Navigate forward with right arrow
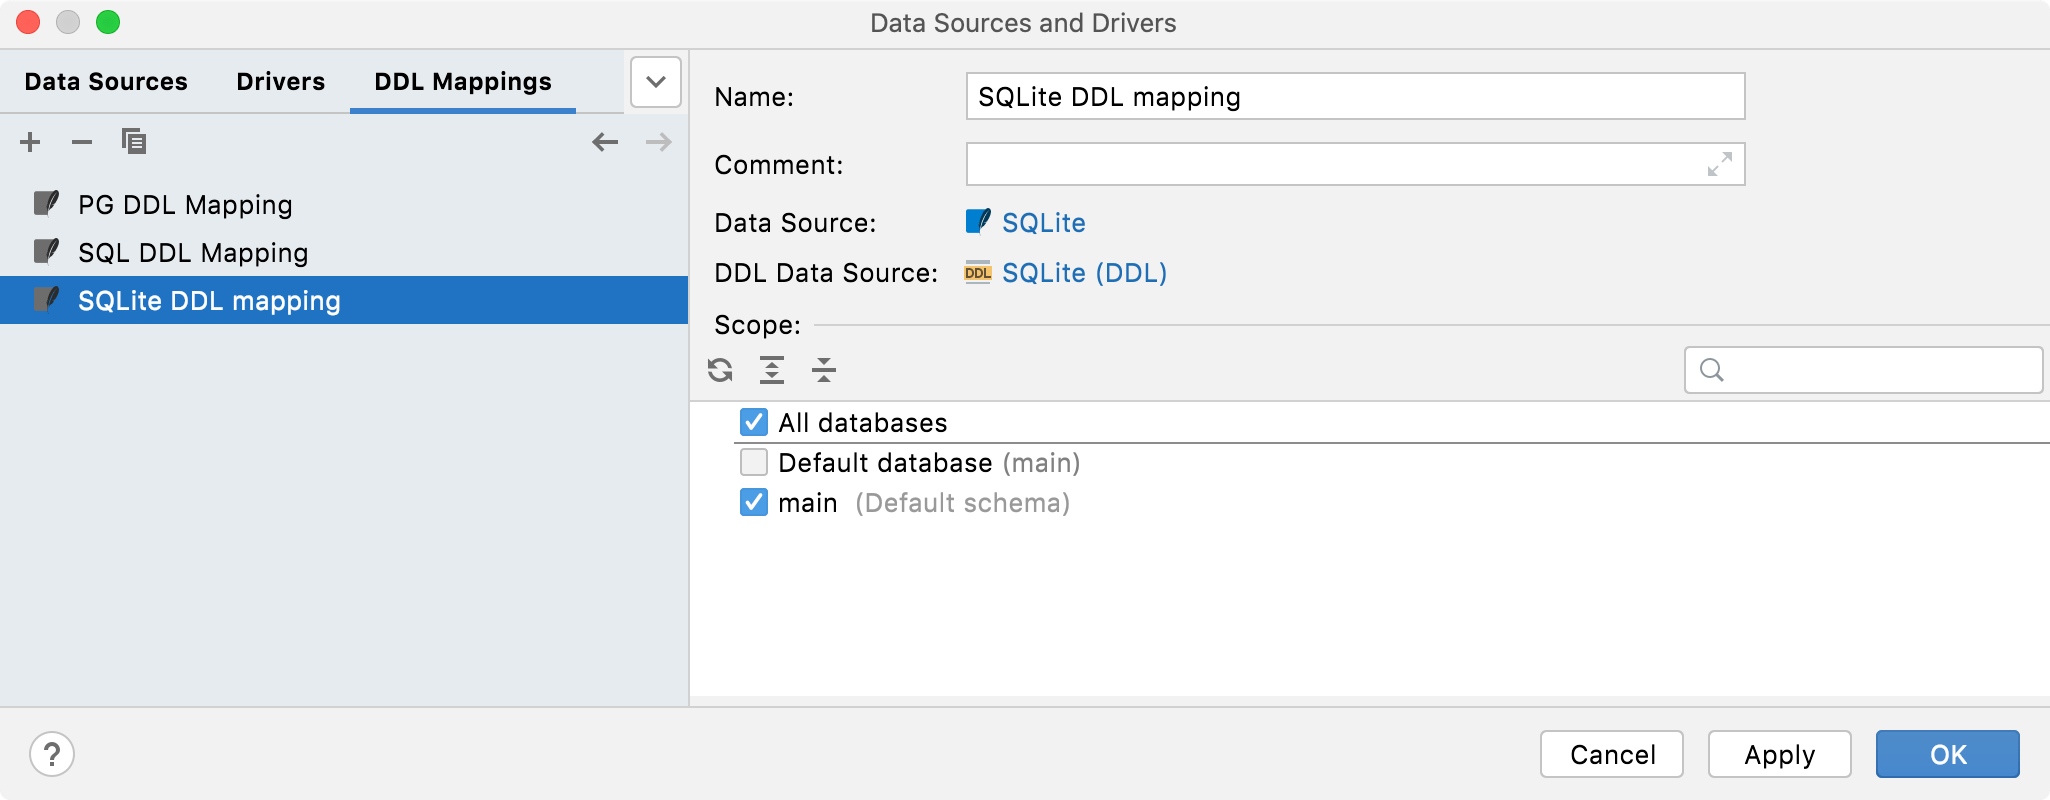The image size is (2050, 800). coord(659,142)
